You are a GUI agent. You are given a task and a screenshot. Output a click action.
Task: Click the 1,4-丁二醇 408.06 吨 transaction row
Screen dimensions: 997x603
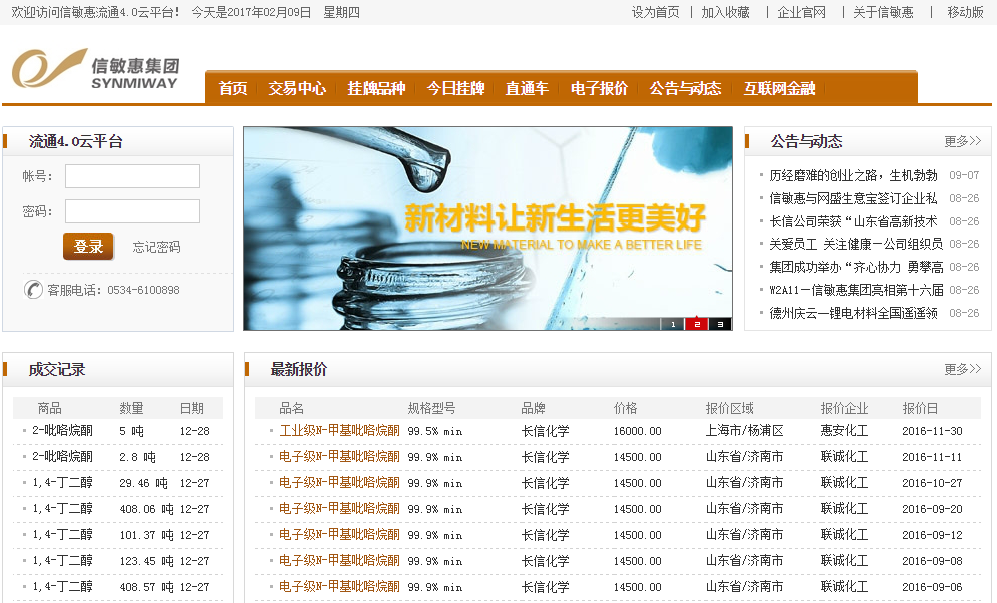(x=118, y=509)
